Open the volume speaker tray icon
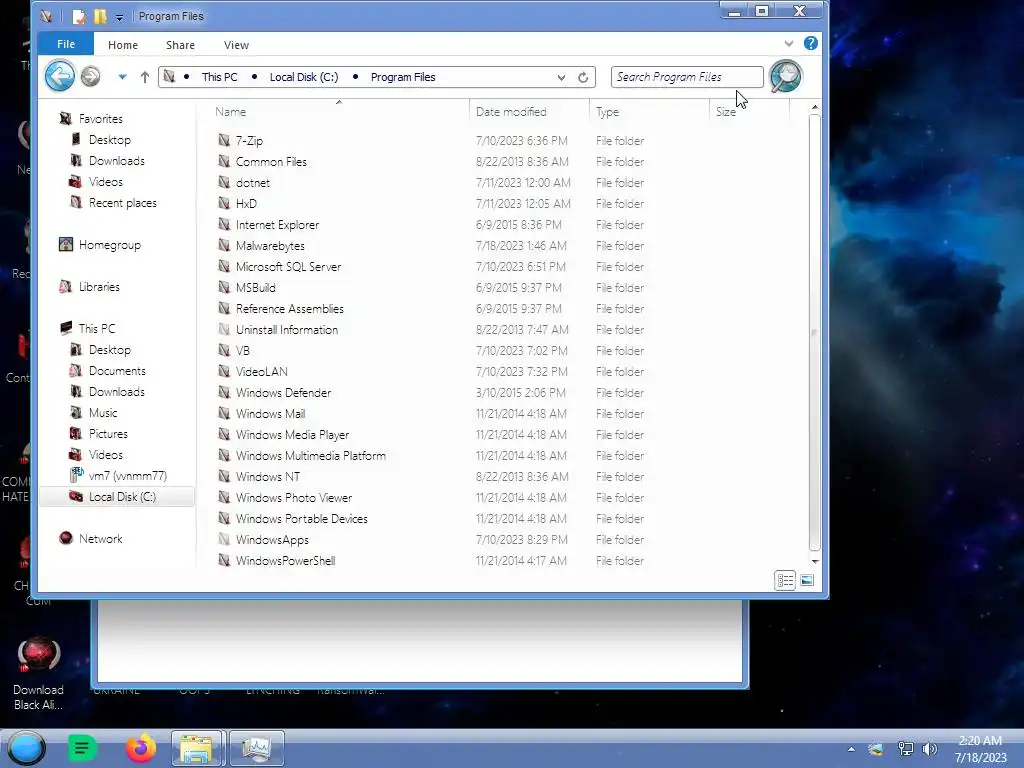This screenshot has height=768, width=1024. click(929, 749)
